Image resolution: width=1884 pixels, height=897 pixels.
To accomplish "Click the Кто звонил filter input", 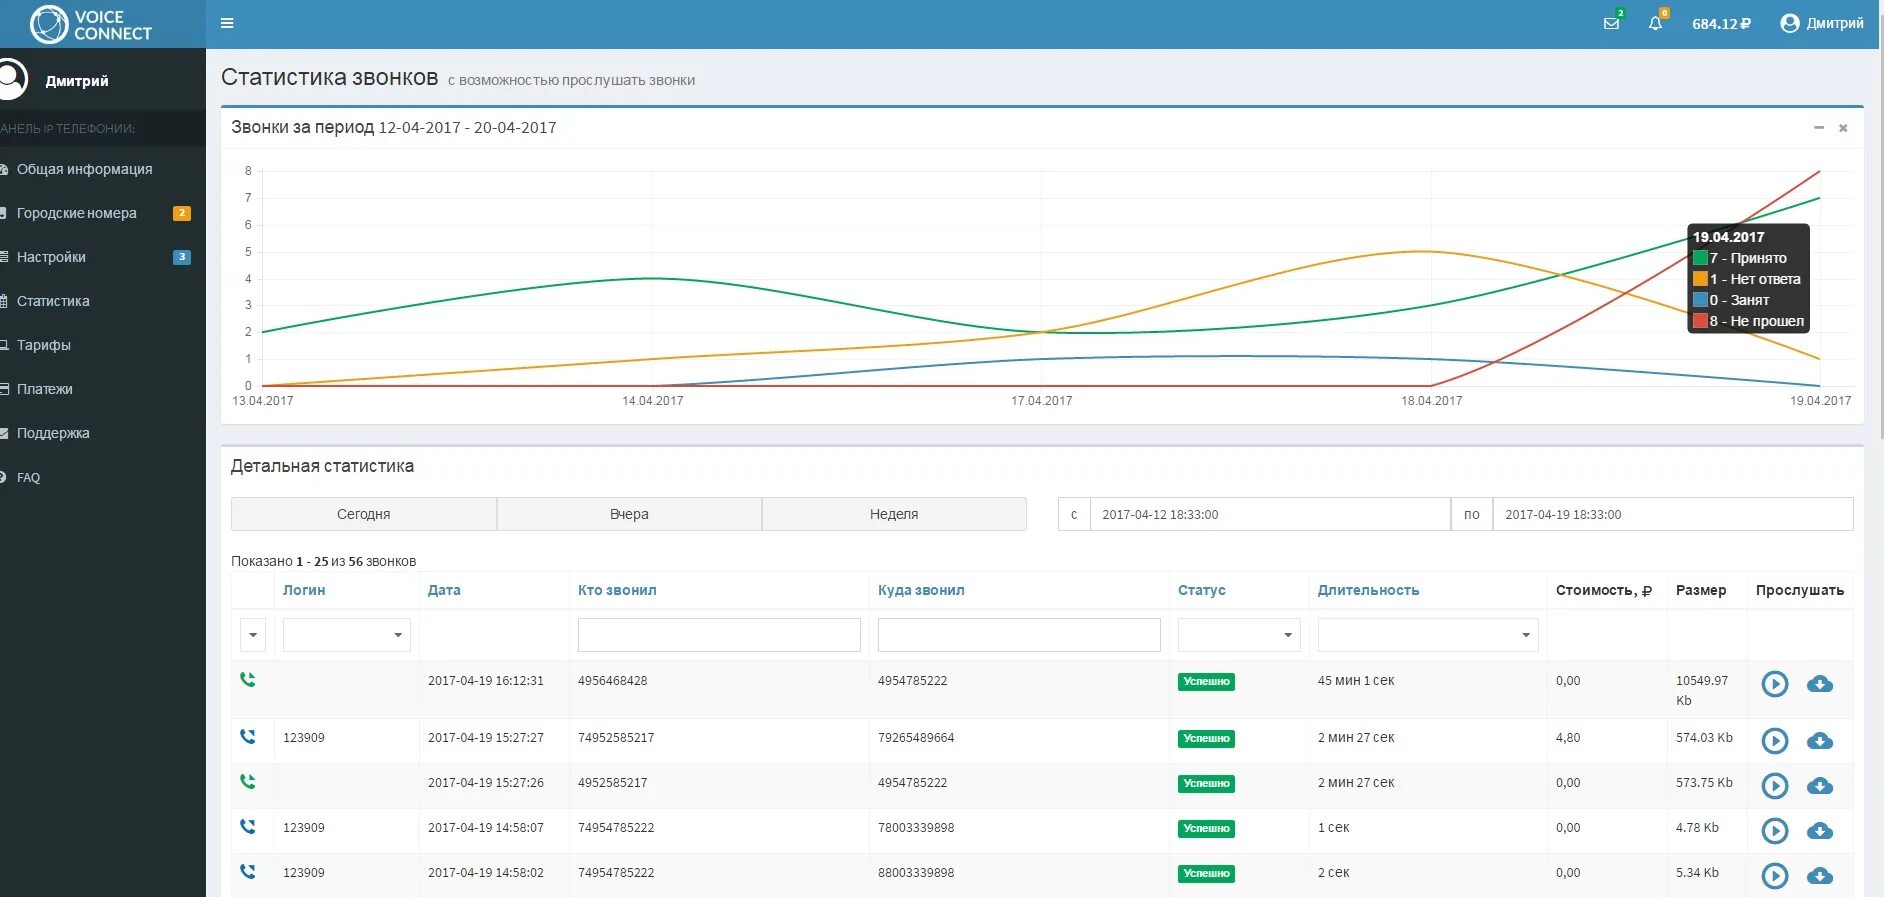I will click(x=719, y=635).
